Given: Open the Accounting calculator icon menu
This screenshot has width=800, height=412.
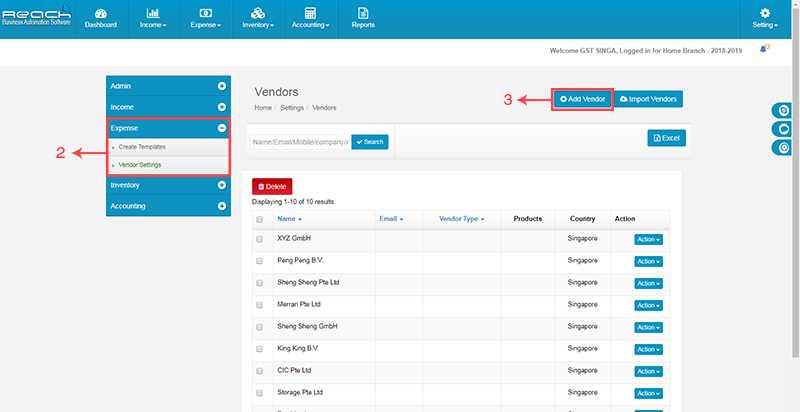Looking at the screenshot, I should pyautogui.click(x=310, y=14).
